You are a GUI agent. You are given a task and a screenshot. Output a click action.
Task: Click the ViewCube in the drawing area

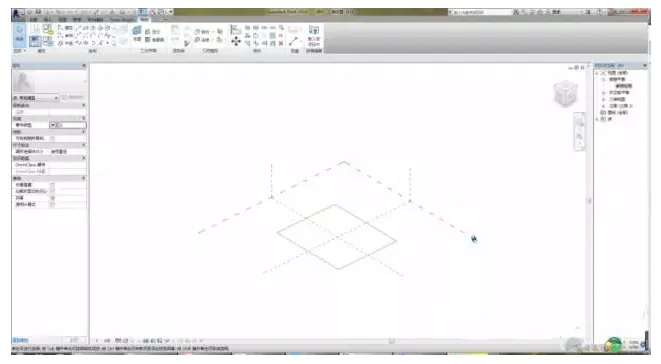[x=565, y=93]
